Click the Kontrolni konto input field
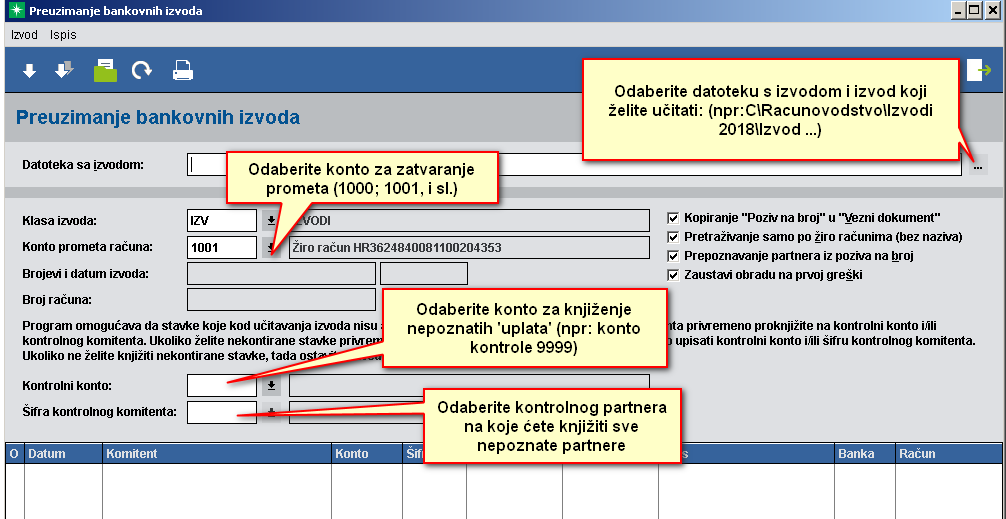Viewport: 1006px width, 519px height. click(222, 385)
